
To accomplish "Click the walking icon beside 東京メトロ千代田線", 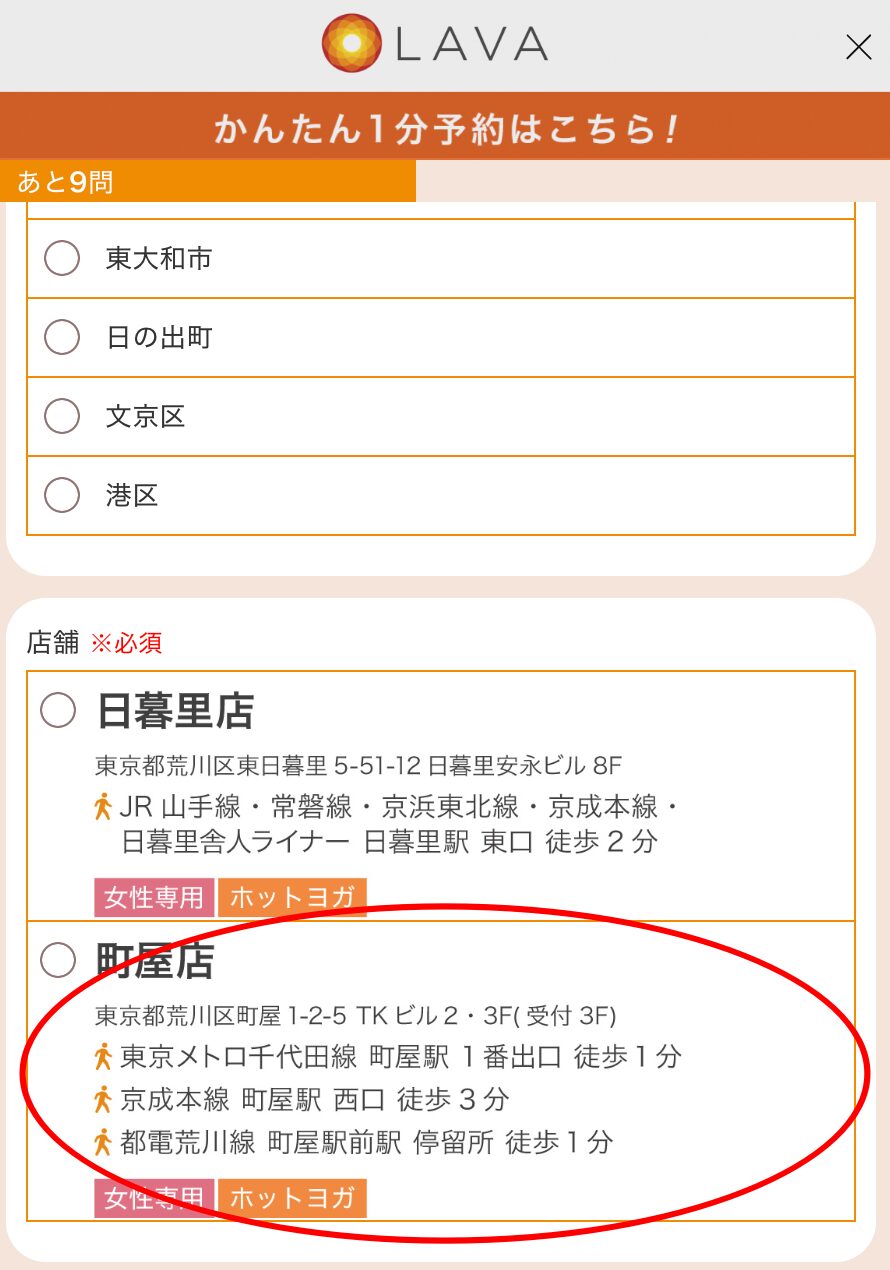I will coord(102,1056).
